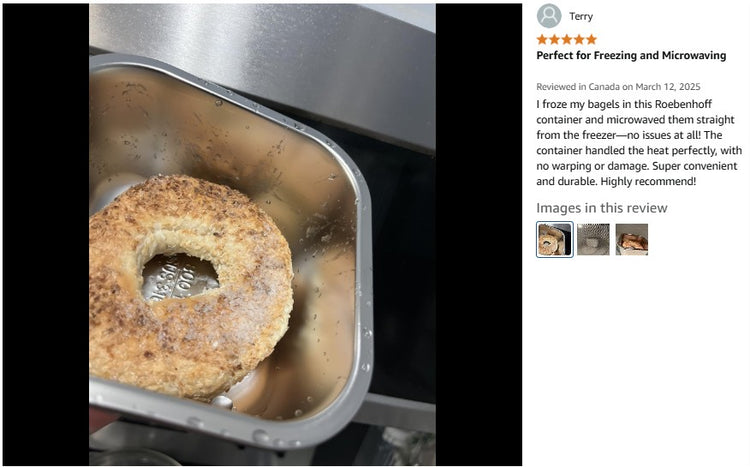Click the word 'Roebenhoff' in review text
Viewport: 750px width, 467px height.
click(683, 104)
